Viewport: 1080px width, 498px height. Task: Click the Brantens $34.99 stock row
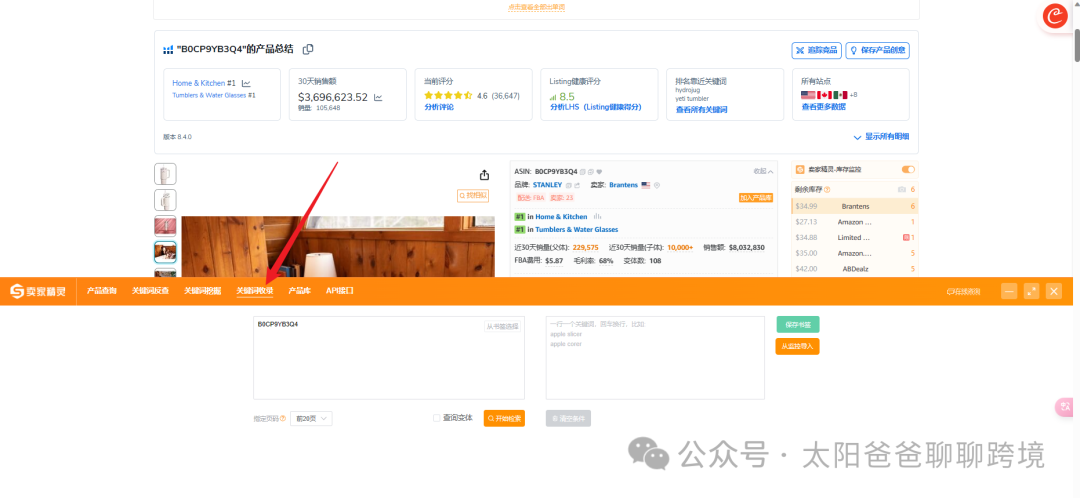point(855,206)
